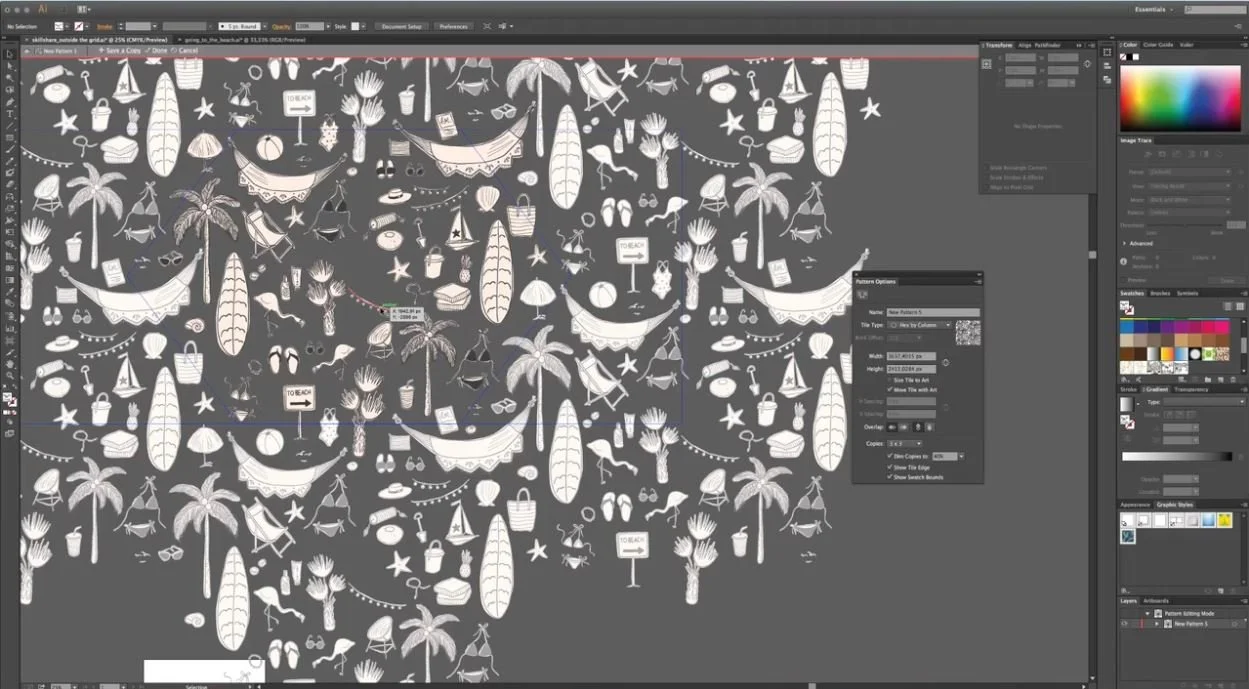Uncheck Move Tile with Art
1249x689 pixels.
coord(890,390)
